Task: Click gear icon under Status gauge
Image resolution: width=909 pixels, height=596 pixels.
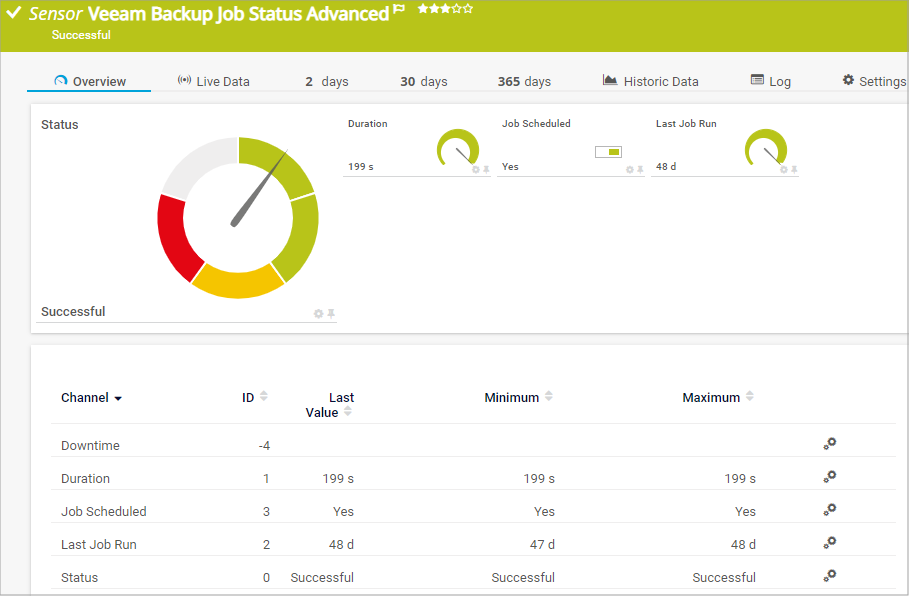Action: (x=318, y=314)
